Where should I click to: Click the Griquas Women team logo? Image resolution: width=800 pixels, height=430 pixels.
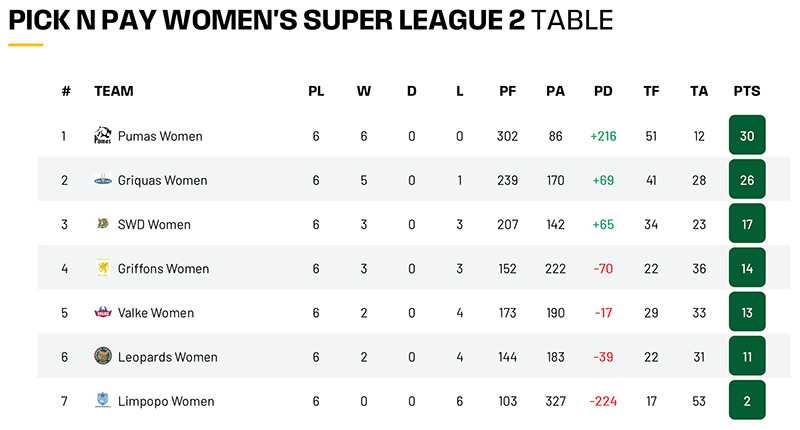(103, 180)
